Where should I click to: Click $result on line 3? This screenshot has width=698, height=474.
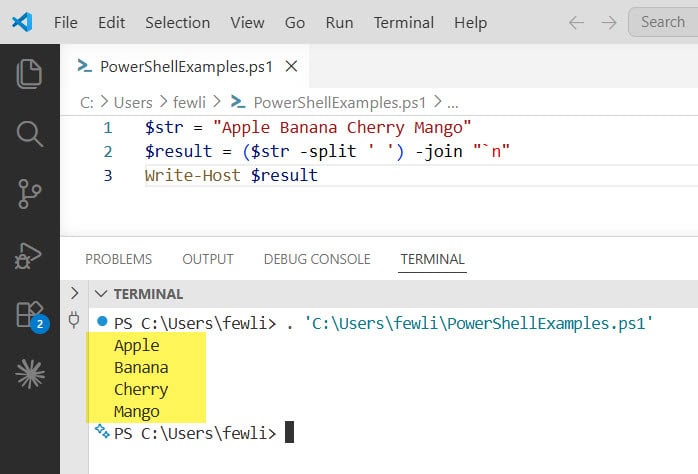284,175
